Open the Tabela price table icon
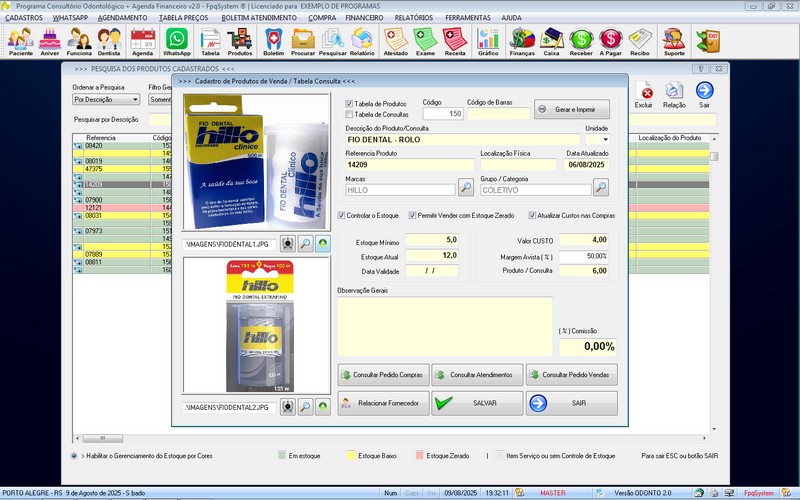Screen dimensions: 800x500 point(210,41)
